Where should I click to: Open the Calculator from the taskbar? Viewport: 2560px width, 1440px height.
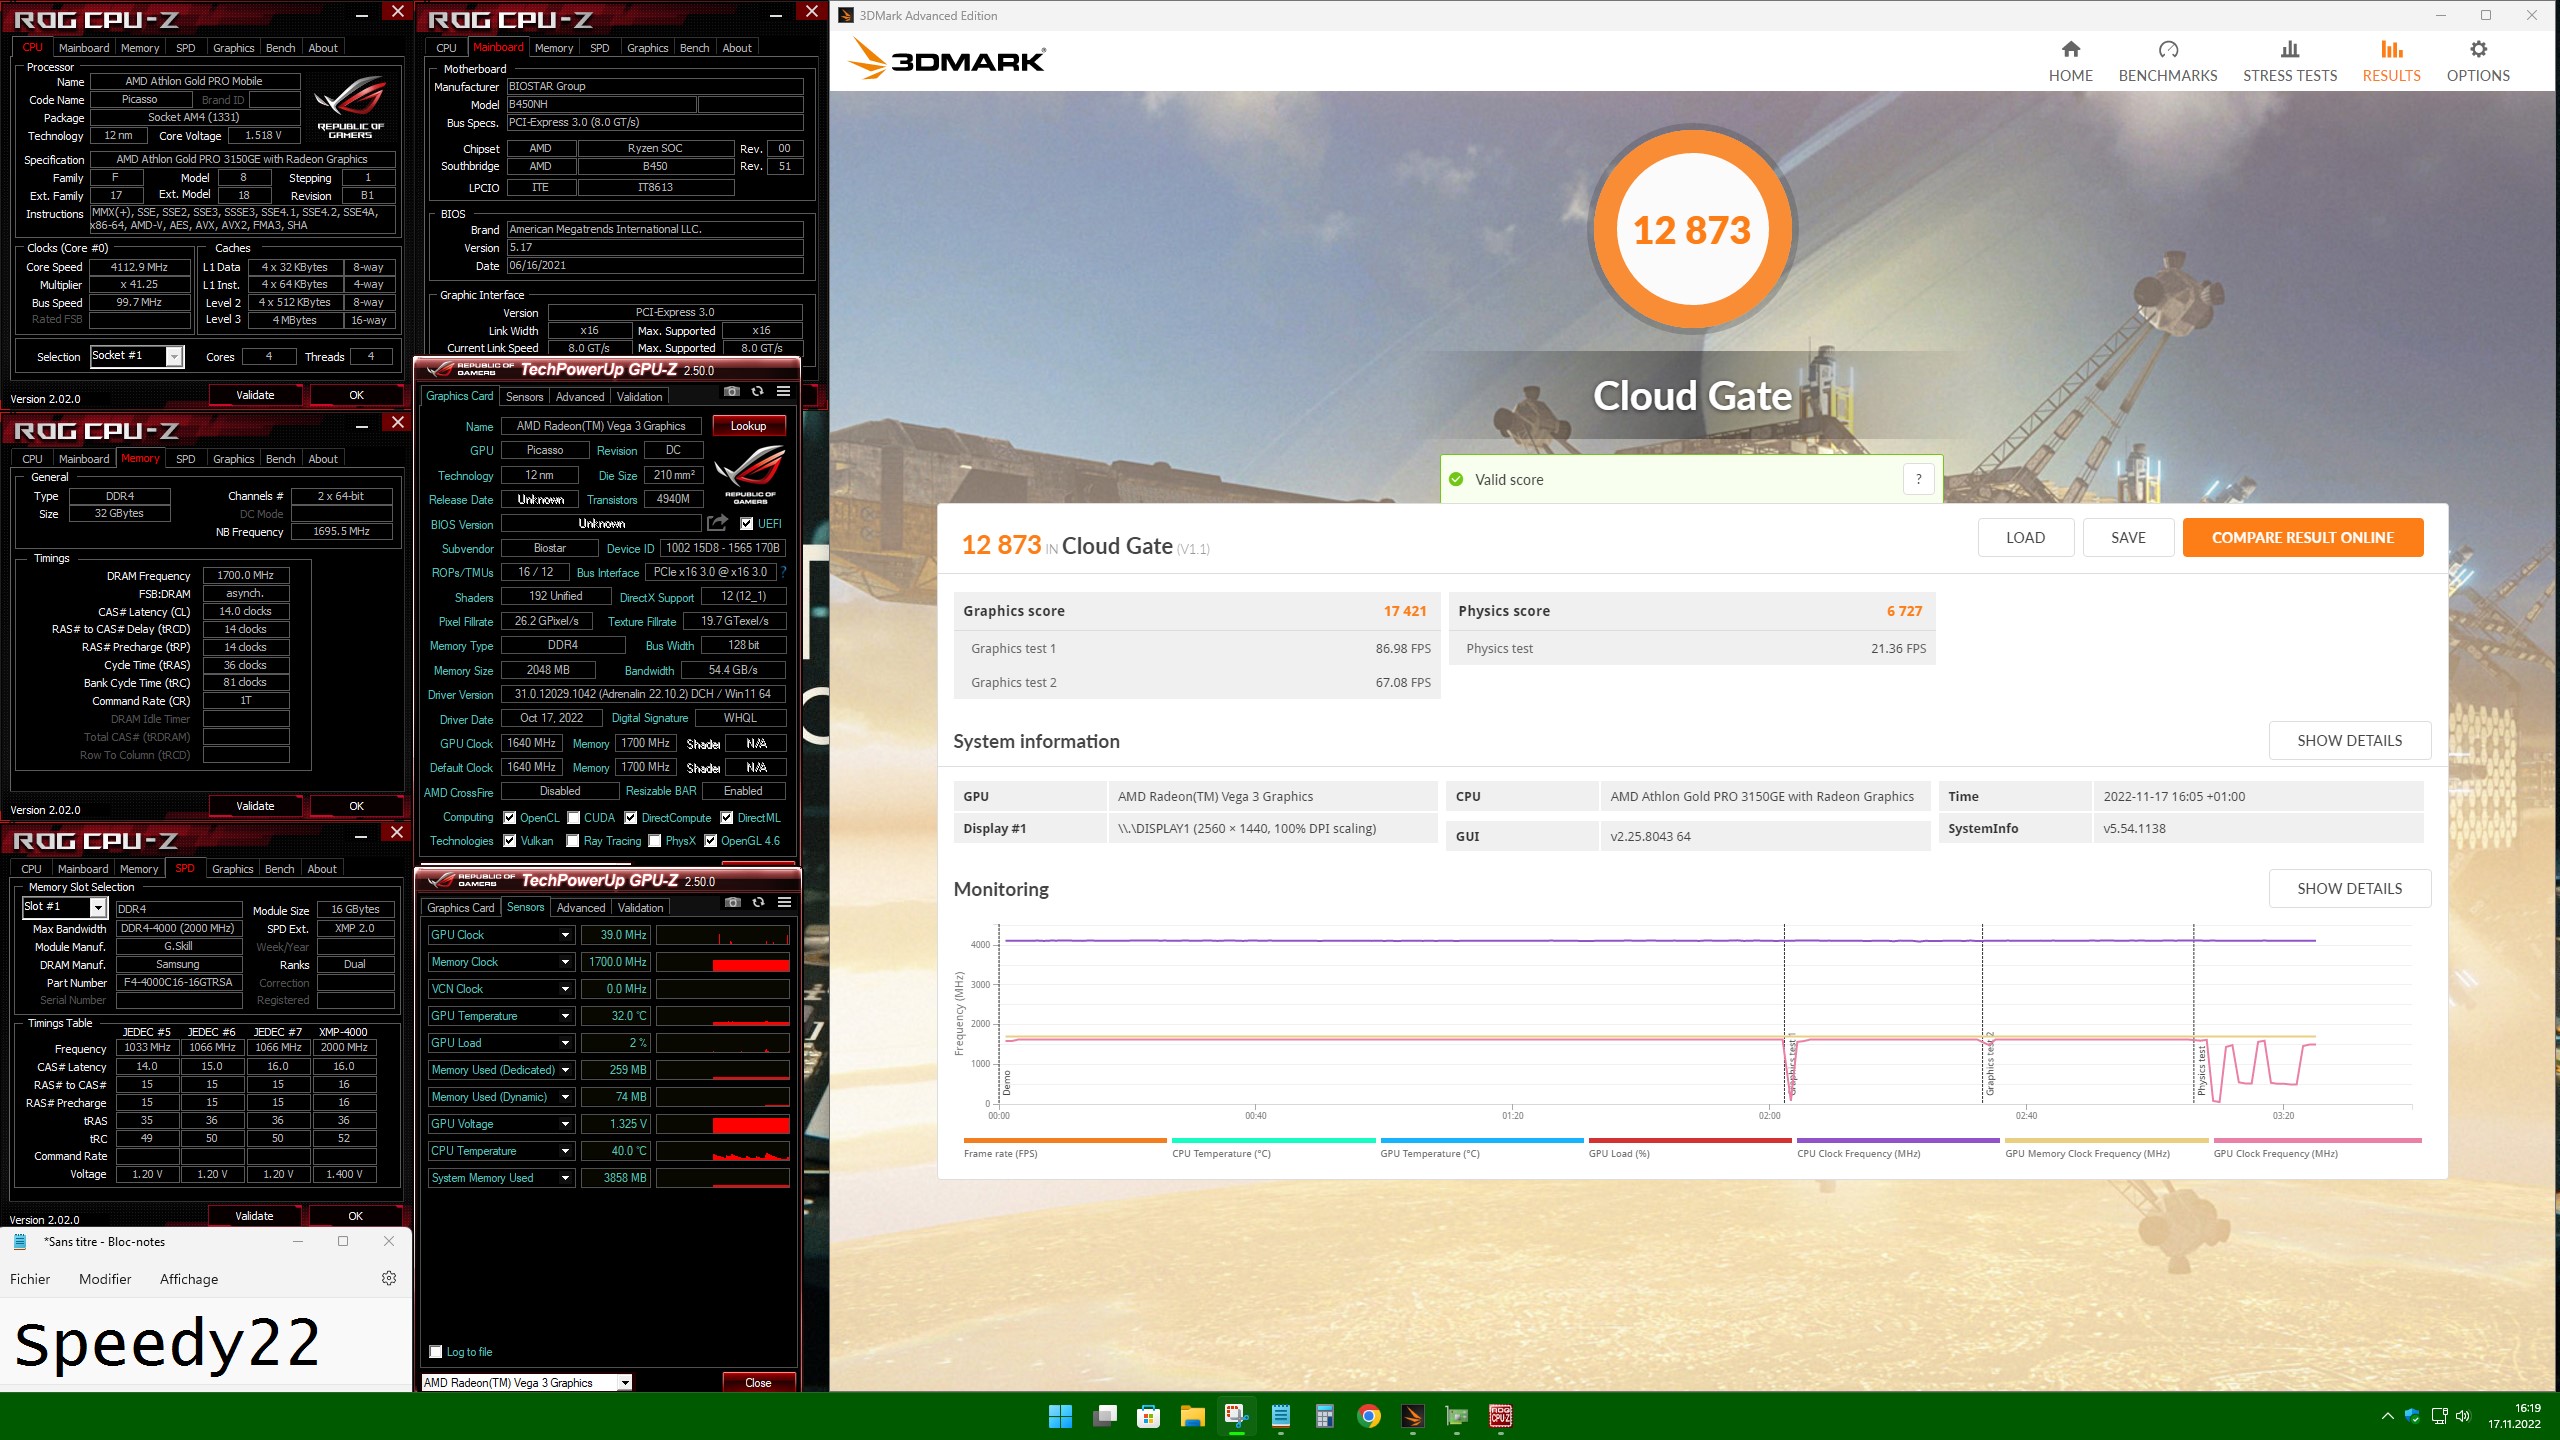coord(1325,1416)
